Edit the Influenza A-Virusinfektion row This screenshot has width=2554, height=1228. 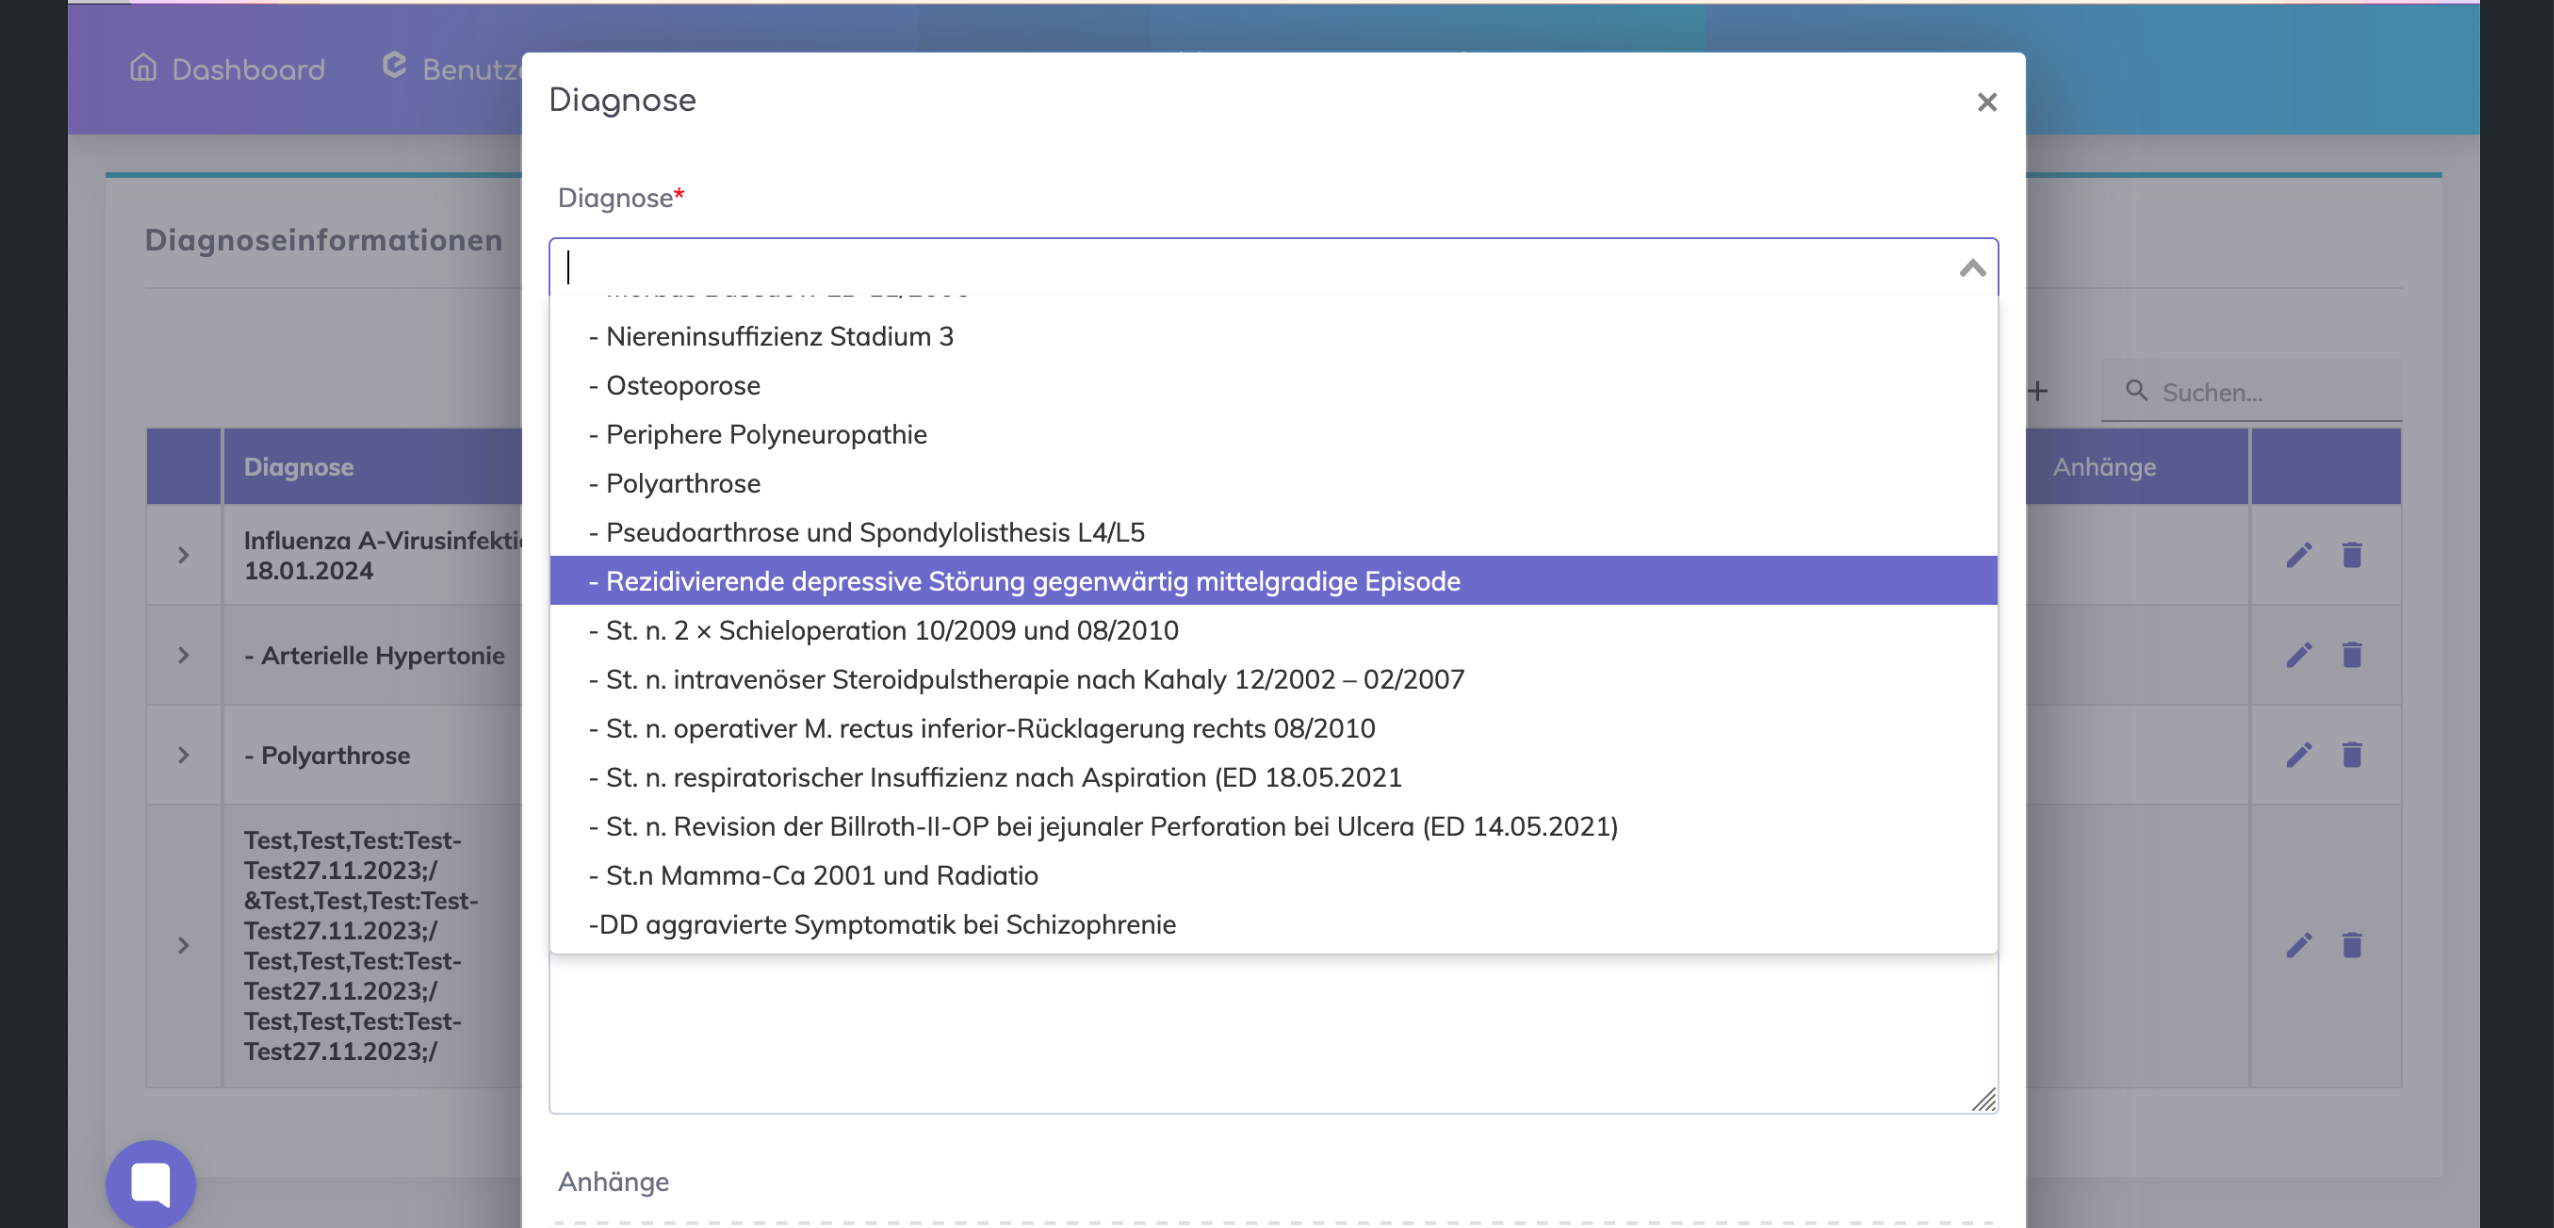[x=2298, y=555]
